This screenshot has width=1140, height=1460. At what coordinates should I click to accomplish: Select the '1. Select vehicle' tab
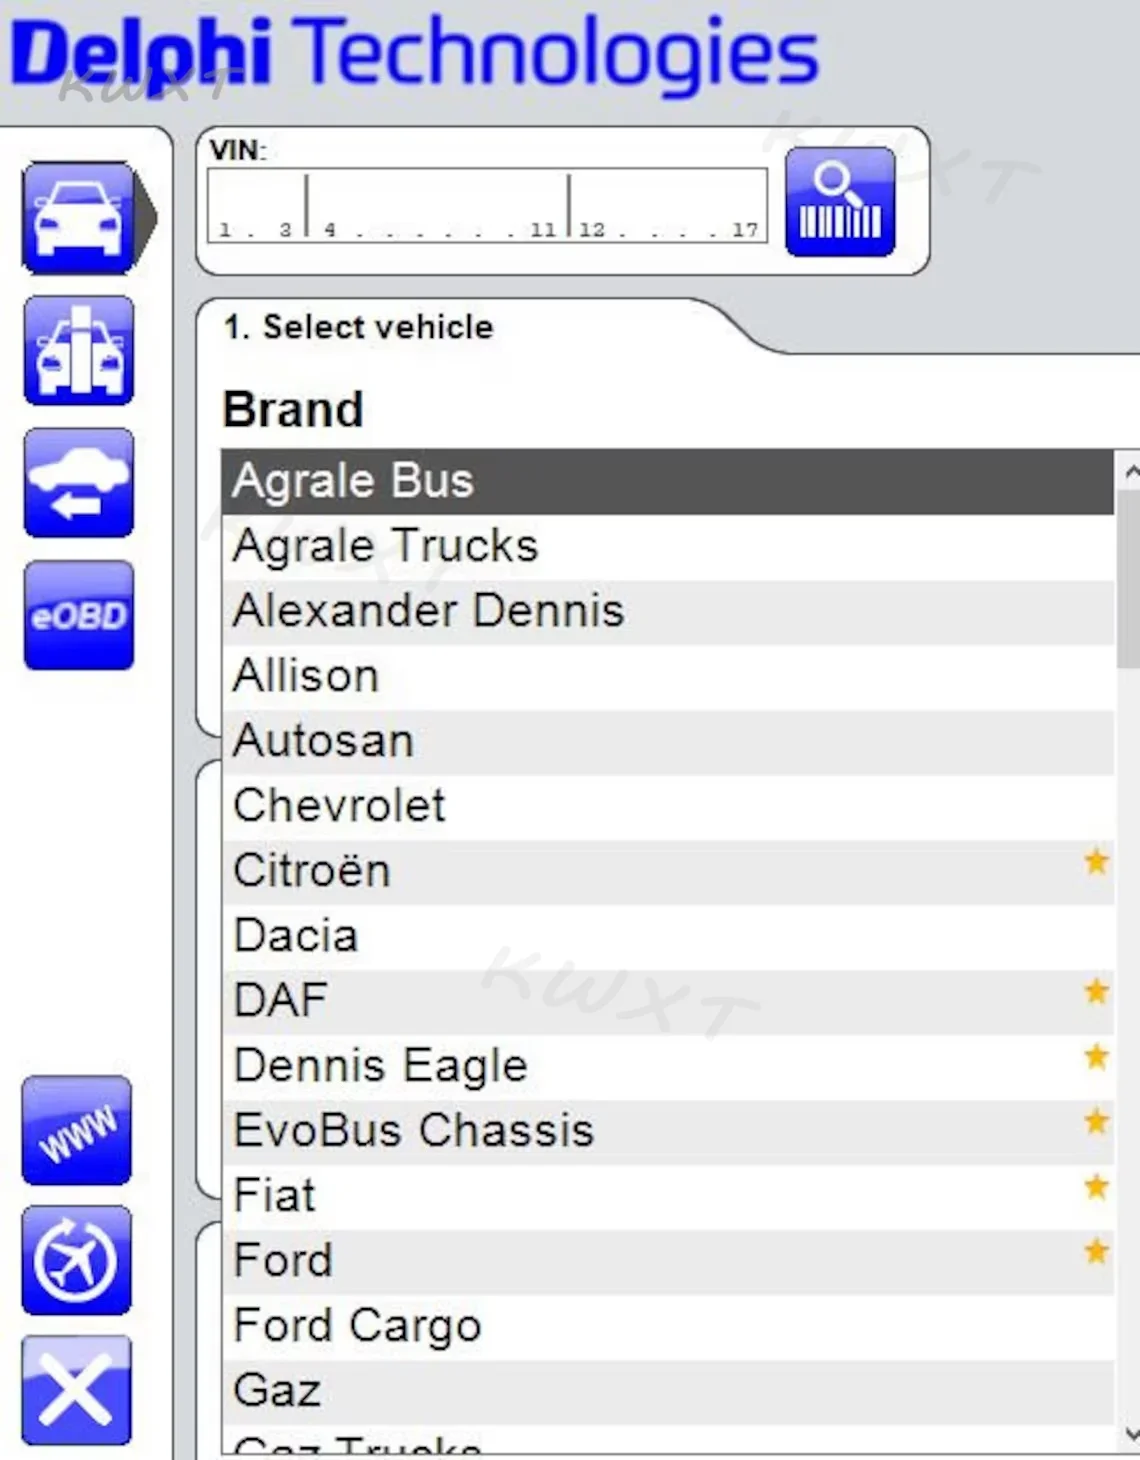358,327
